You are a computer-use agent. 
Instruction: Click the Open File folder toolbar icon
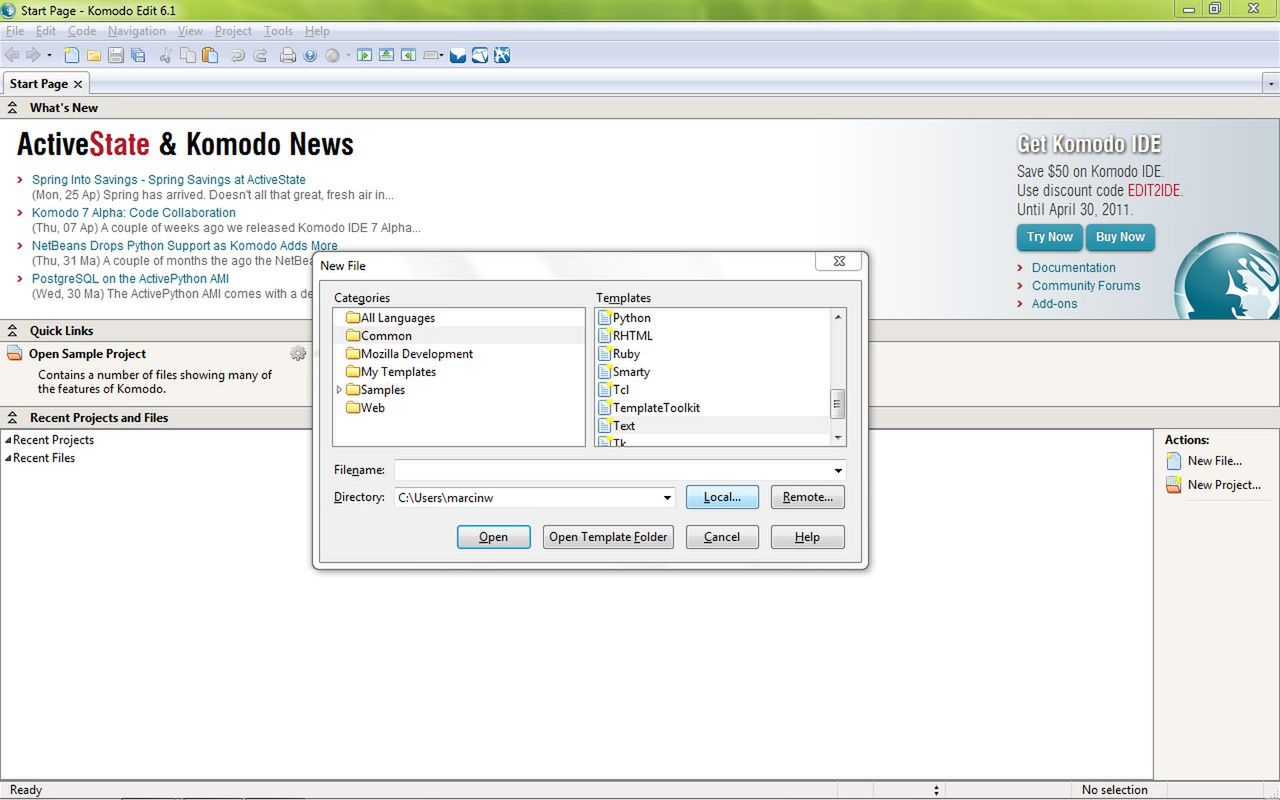click(94, 56)
